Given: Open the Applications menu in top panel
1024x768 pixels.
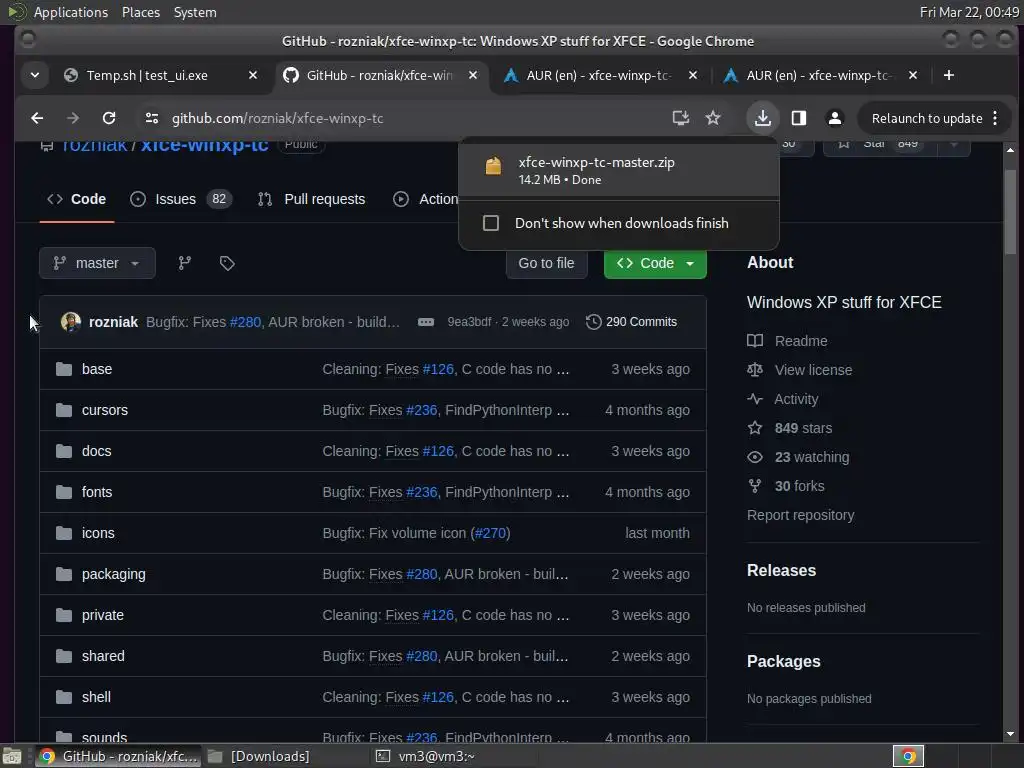Looking at the screenshot, I should [x=71, y=12].
